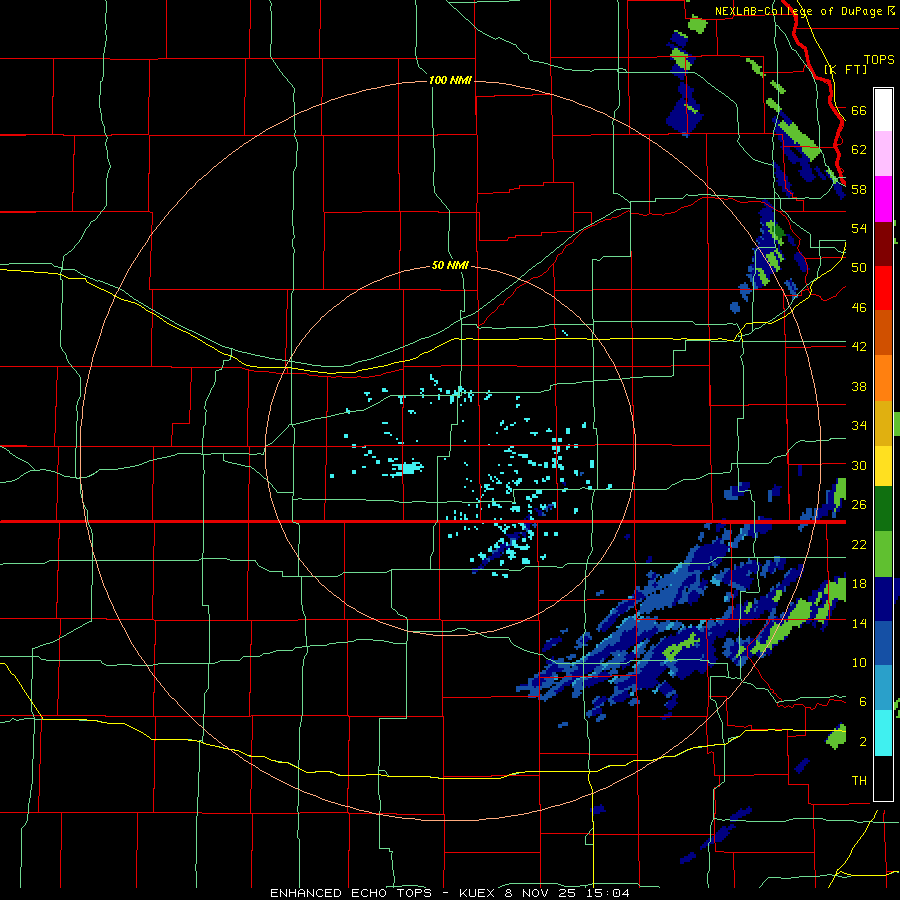Click the 38 legend scale value

859,386
